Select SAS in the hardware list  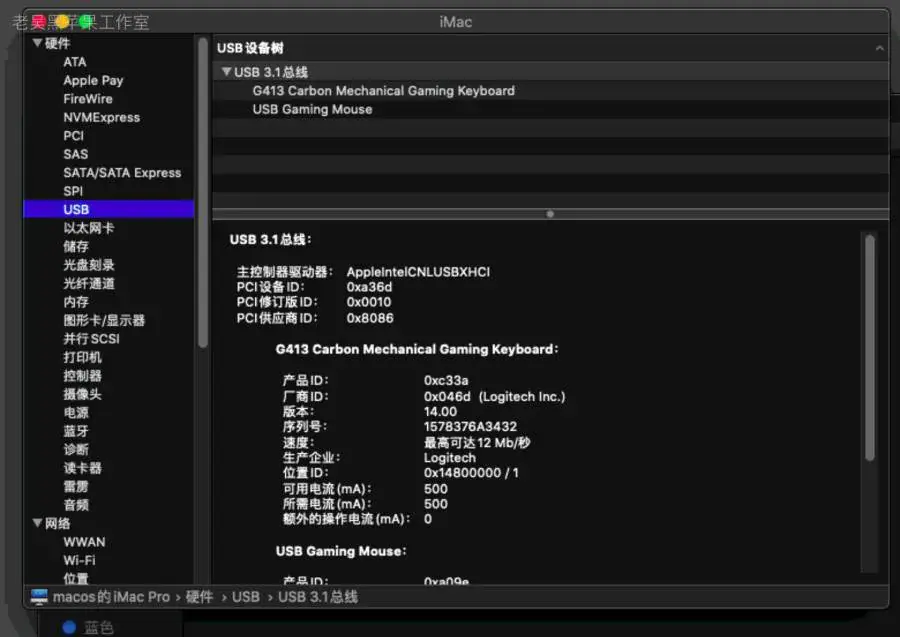(x=76, y=154)
